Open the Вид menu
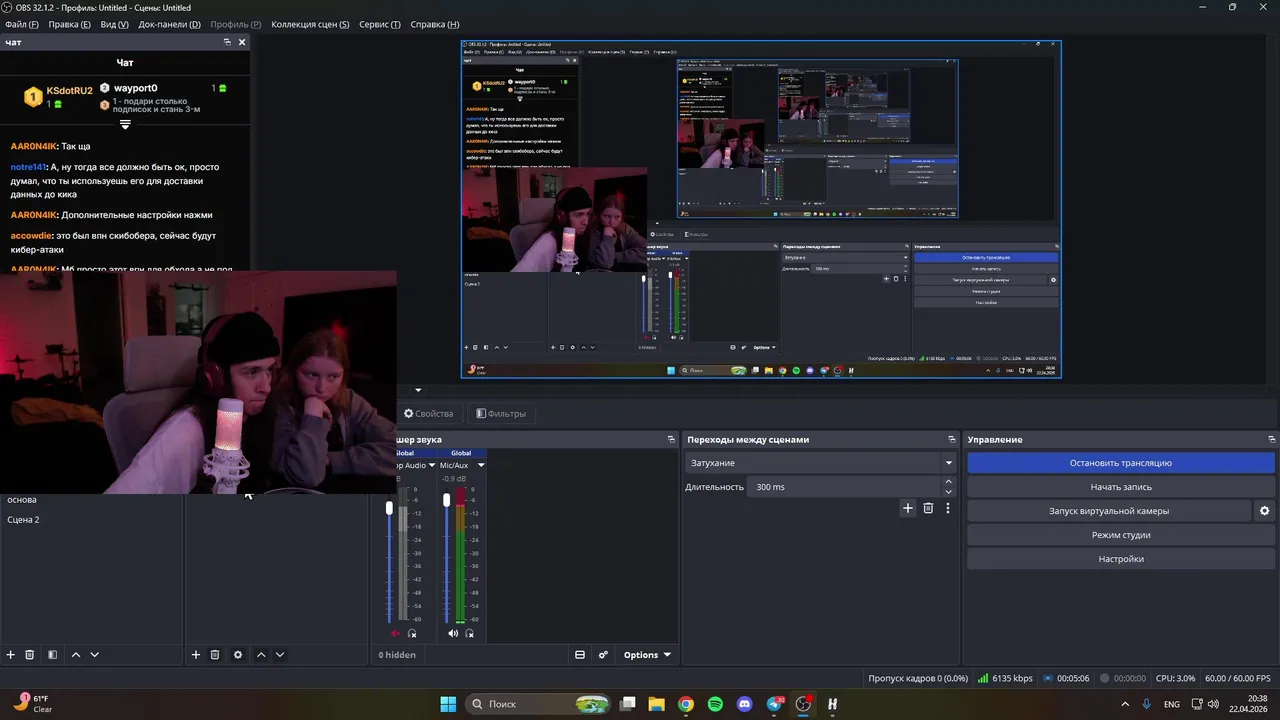1280x720 pixels. pos(115,24)
